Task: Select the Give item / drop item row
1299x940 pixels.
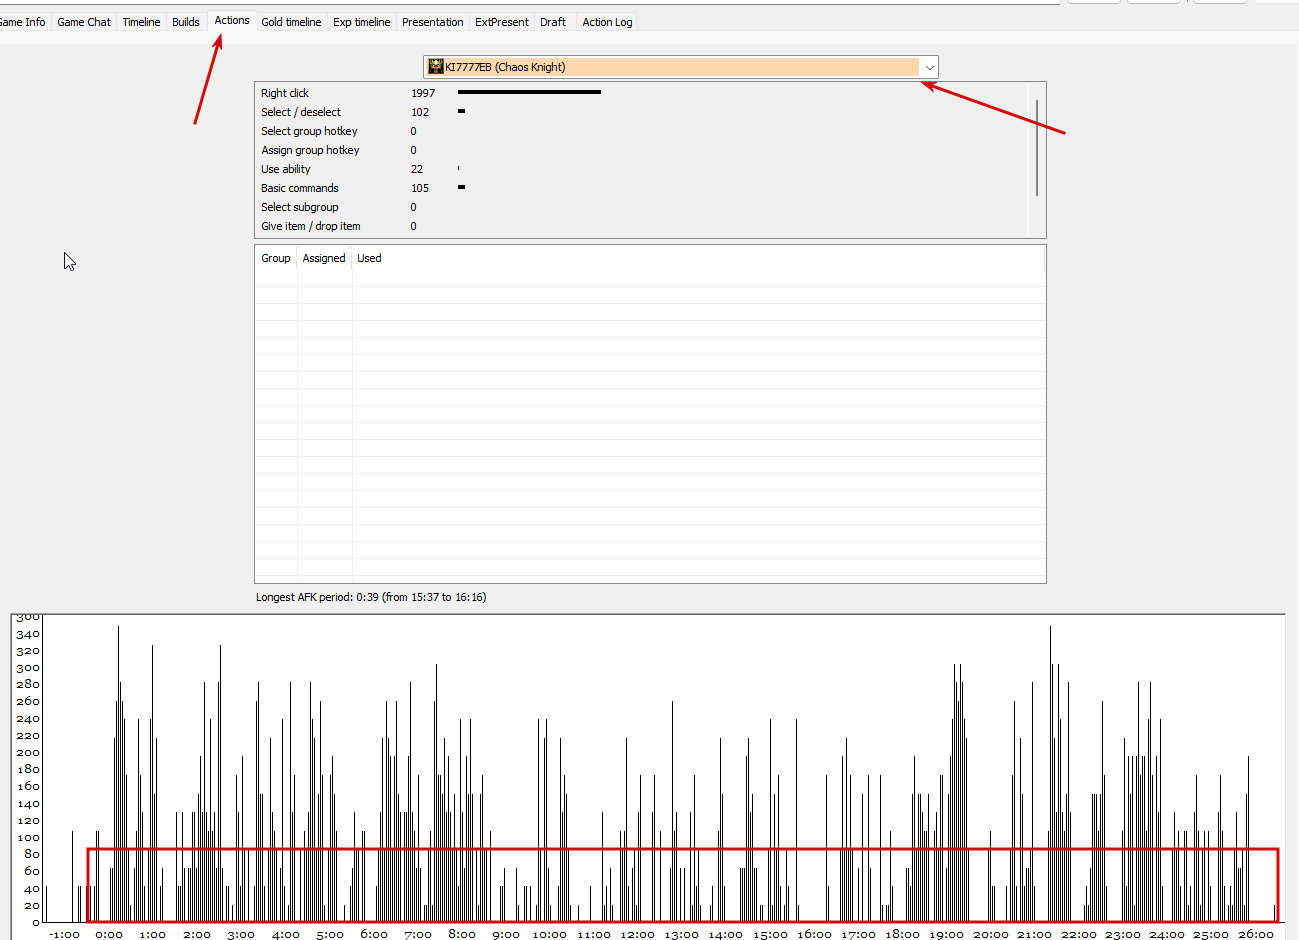Action: 641,226
